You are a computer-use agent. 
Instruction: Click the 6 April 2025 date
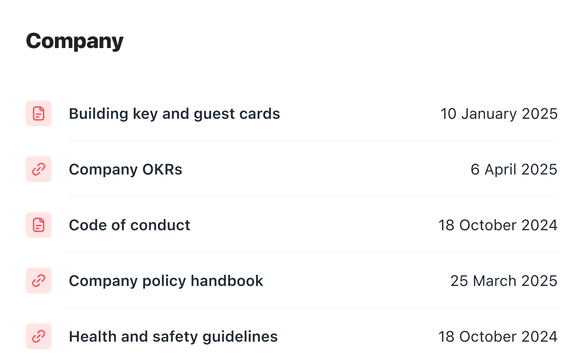tap(514, 170)
